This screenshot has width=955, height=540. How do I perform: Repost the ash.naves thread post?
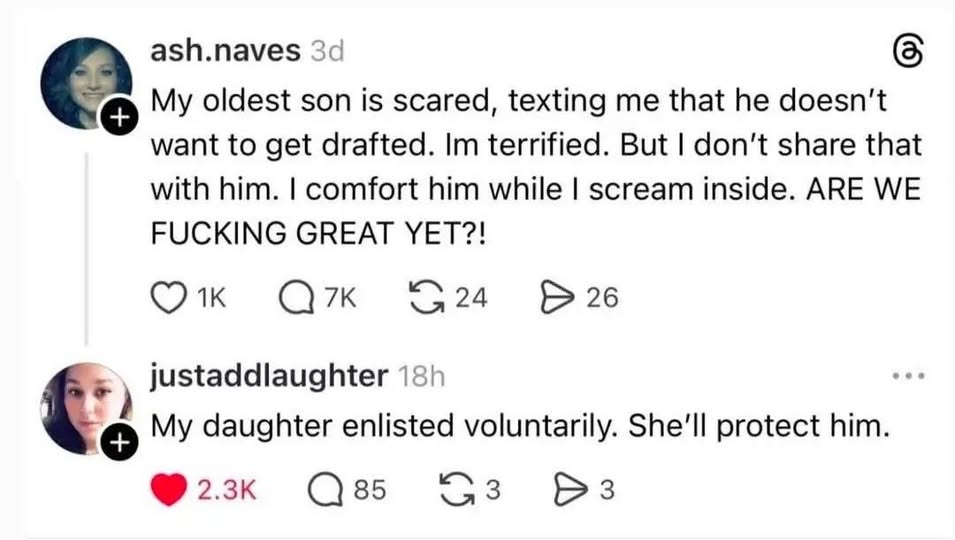coord(427,296)
